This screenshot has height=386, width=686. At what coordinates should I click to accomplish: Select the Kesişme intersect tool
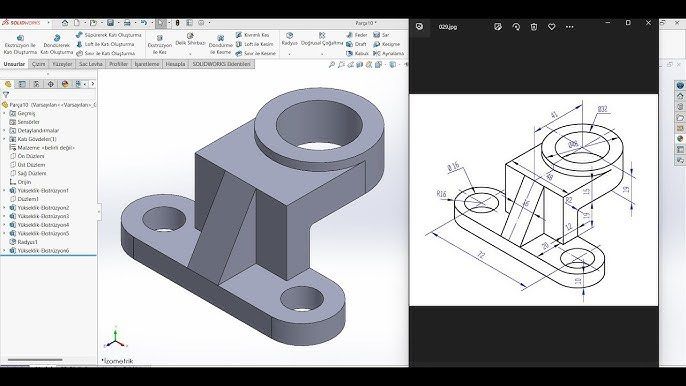click(x=386, y=44)
